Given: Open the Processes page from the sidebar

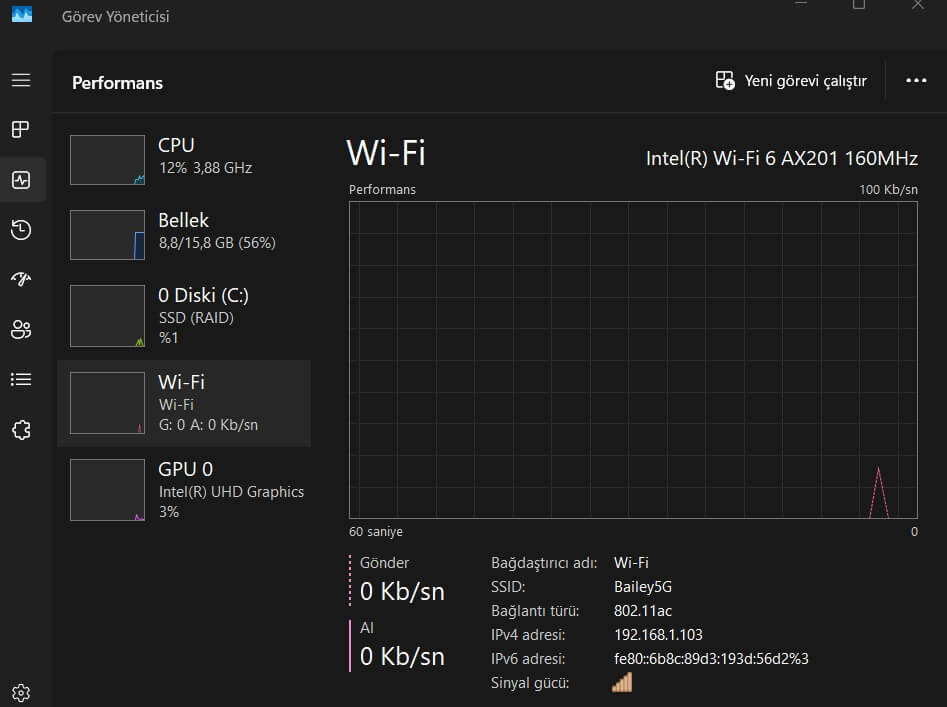Looking at the screenshot, I should point(21,130).
